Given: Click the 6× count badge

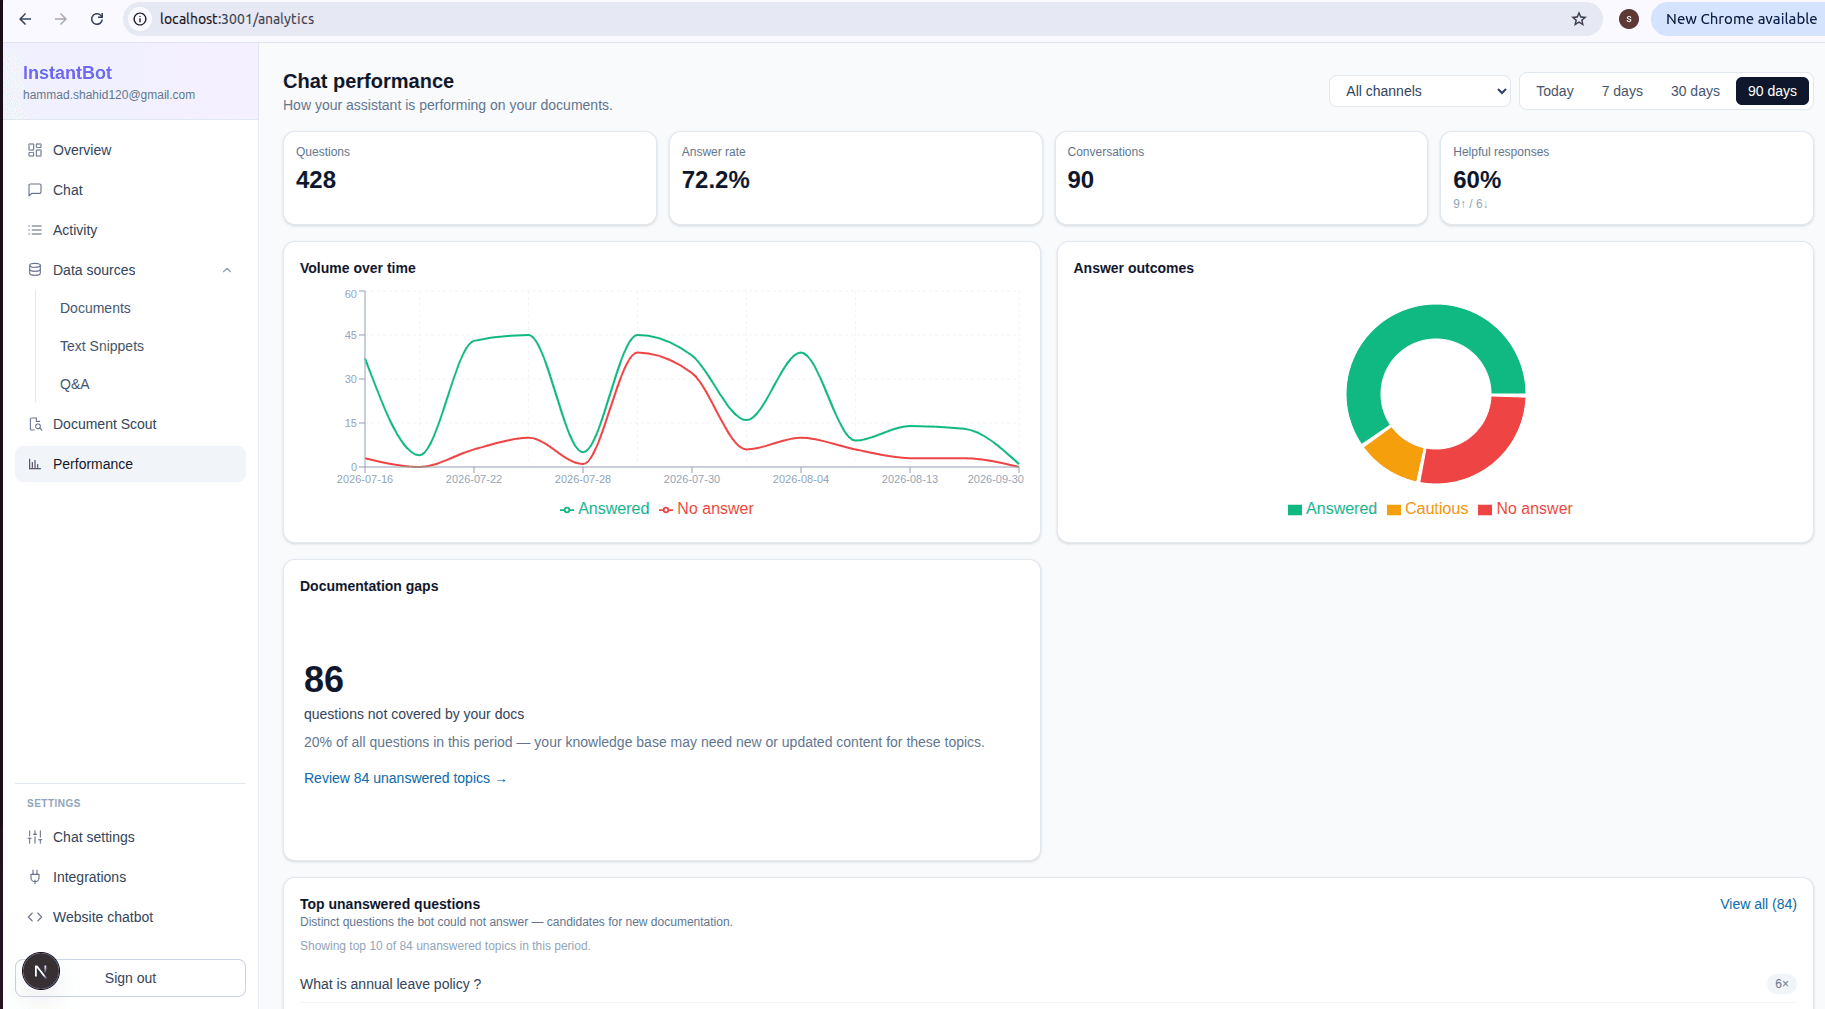Looking at the screenshot, I should [x=1782, y=984].
